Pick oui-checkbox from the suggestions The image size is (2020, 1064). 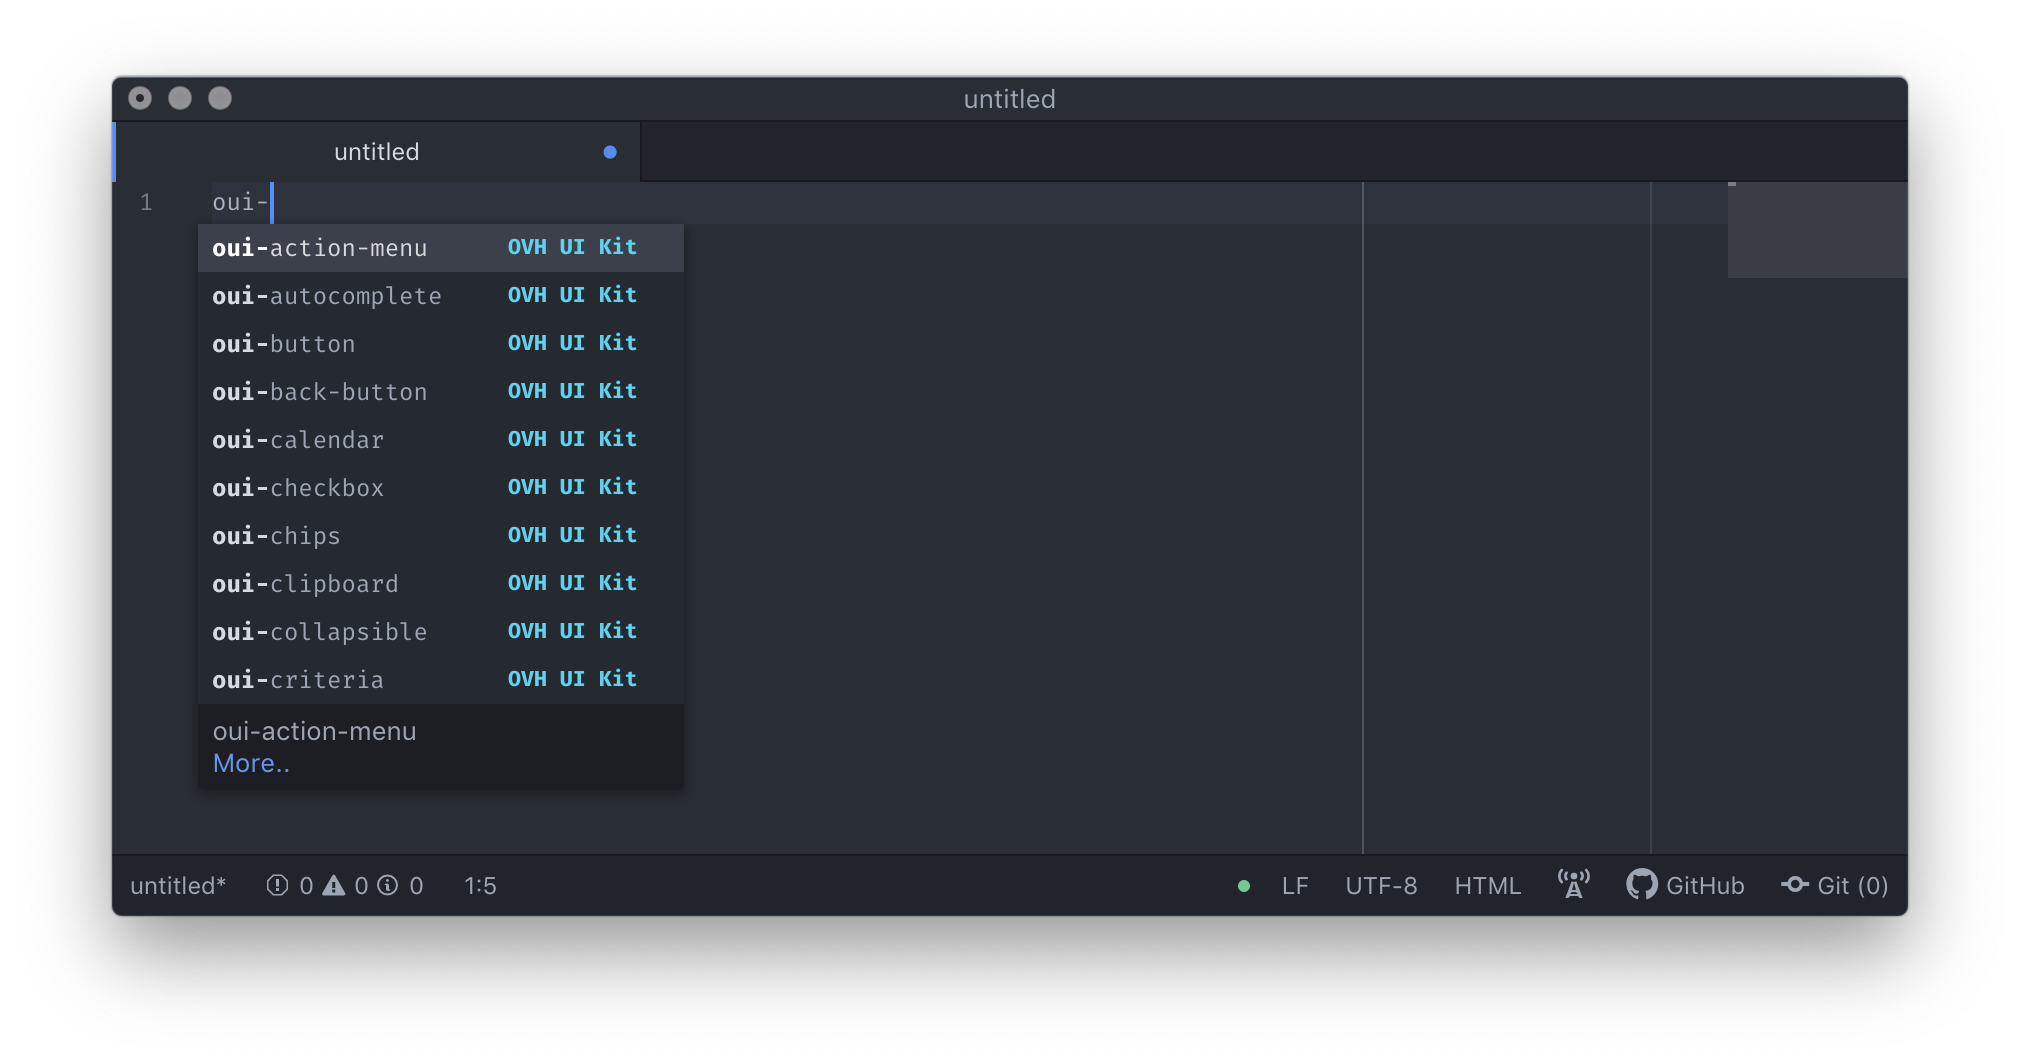[440, 488]
